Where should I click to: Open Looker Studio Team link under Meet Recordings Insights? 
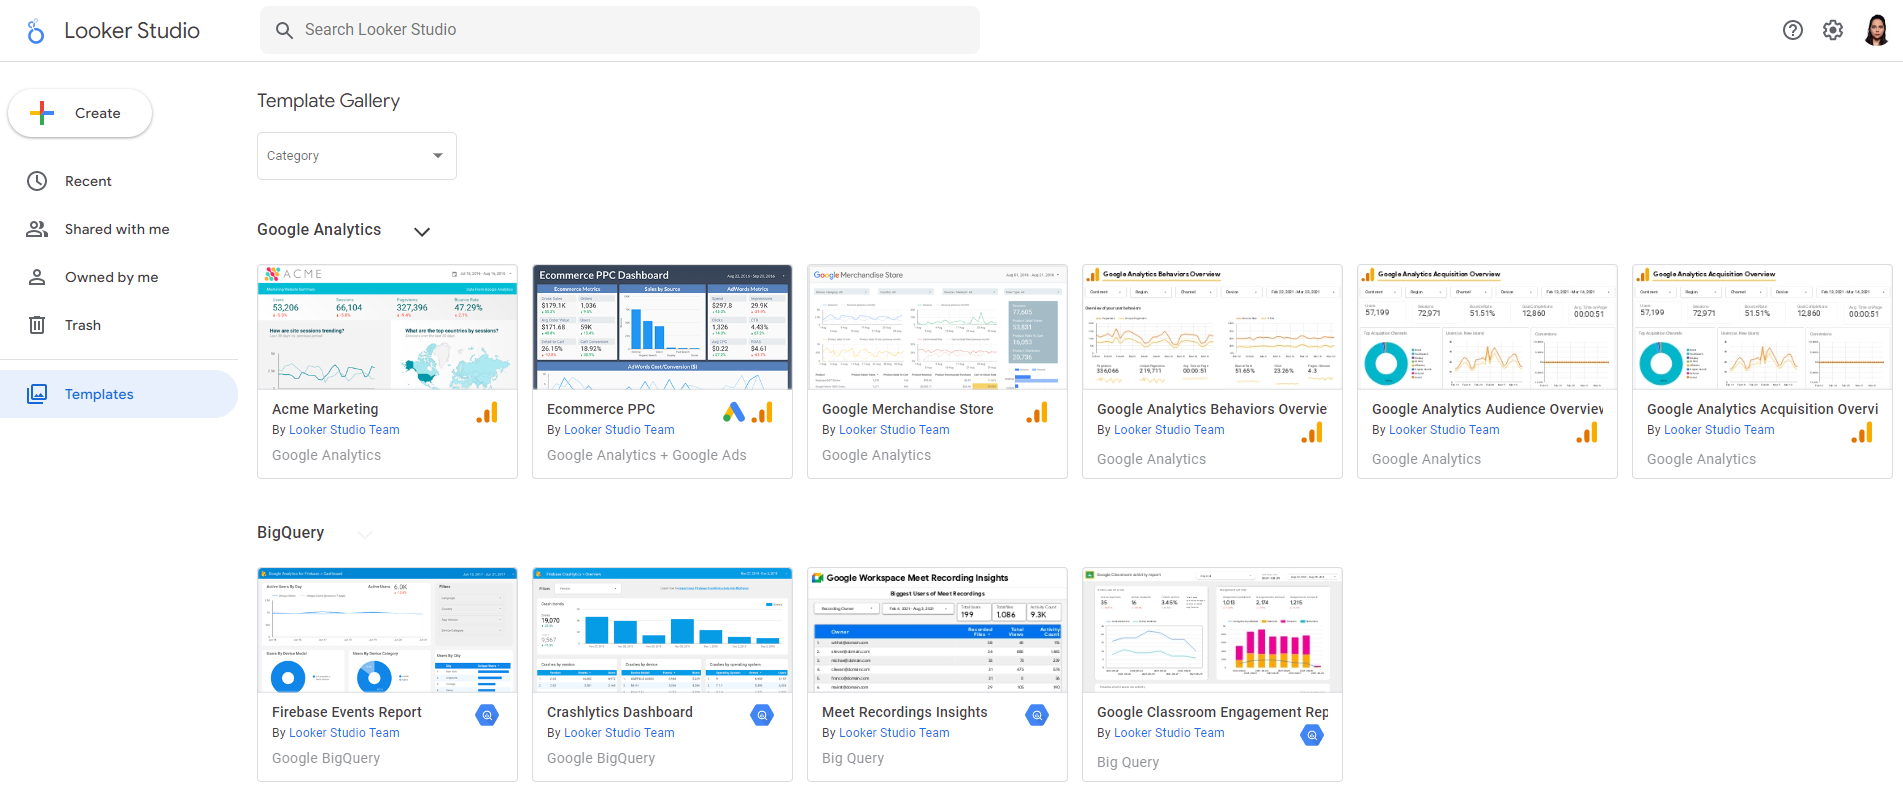pos(894,733)
